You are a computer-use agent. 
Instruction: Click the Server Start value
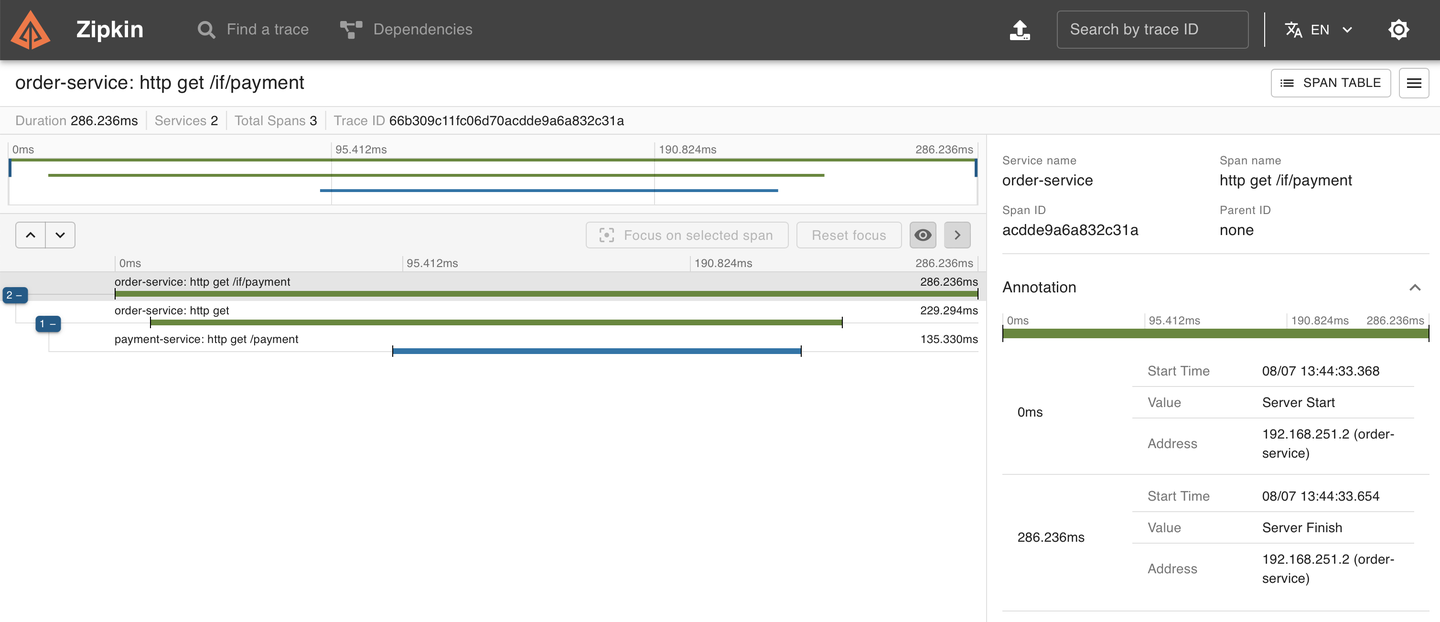coord(1298,402)
